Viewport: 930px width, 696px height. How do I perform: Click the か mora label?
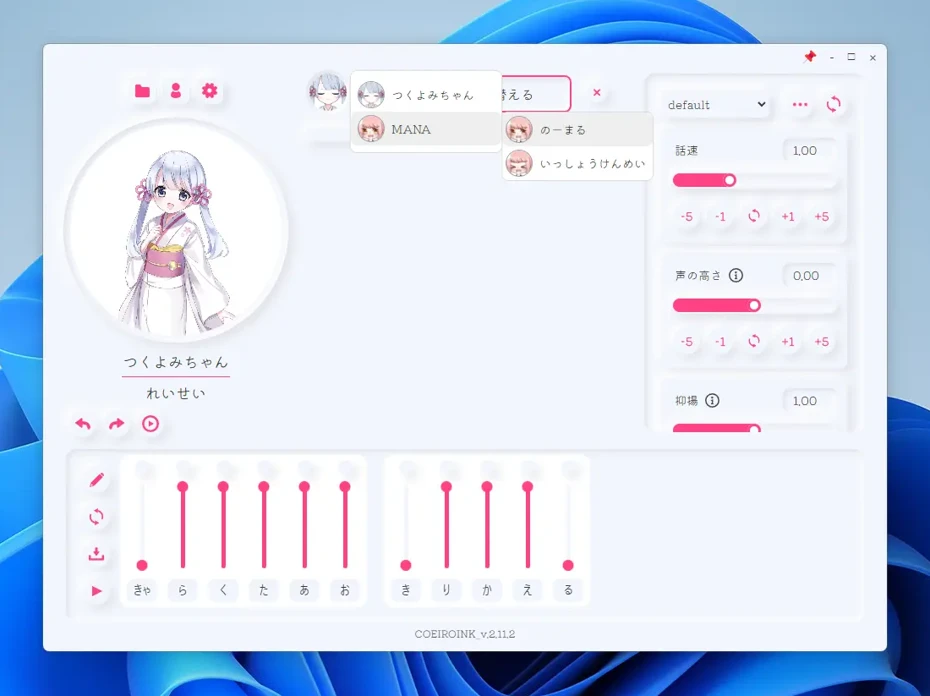click(487, 590)
